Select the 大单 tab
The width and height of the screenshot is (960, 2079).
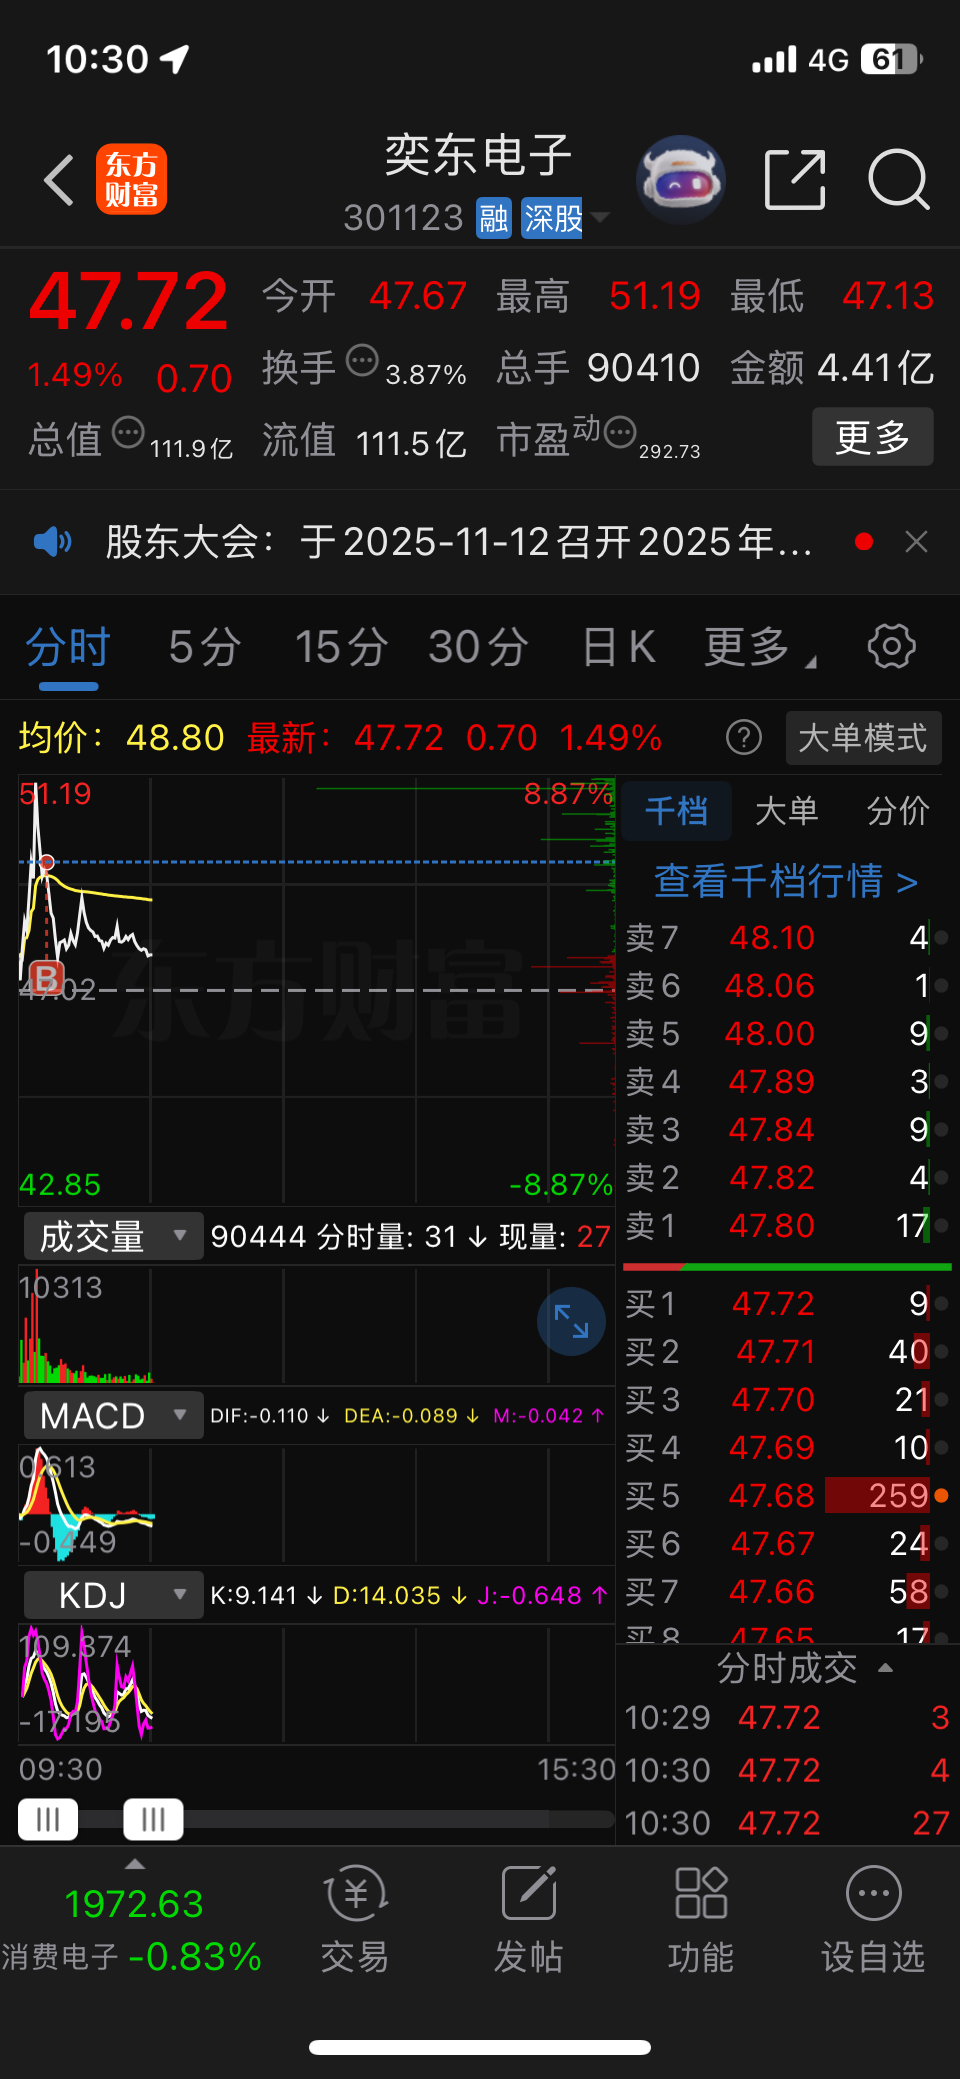pos(787,810)
